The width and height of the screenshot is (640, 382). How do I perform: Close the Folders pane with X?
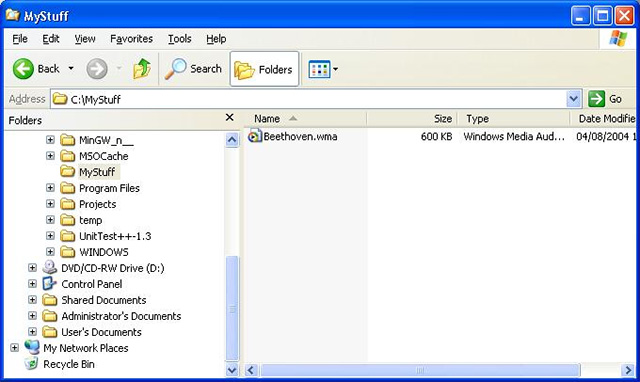point(230,118)
